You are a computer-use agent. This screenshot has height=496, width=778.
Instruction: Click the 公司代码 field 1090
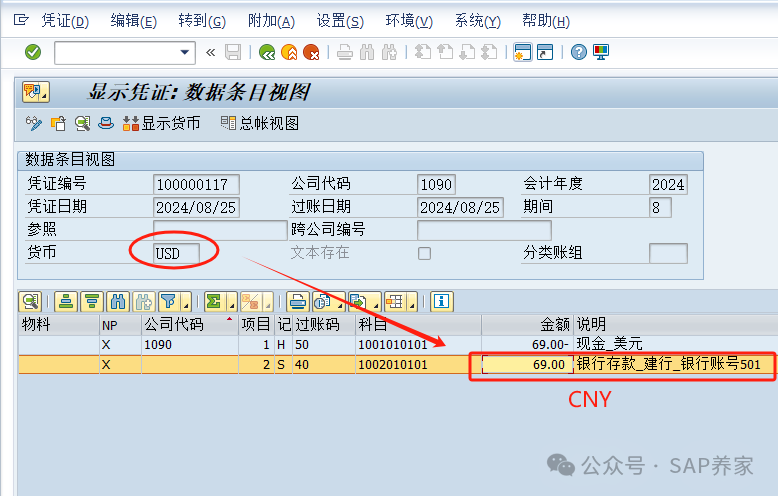coord(436,185)
